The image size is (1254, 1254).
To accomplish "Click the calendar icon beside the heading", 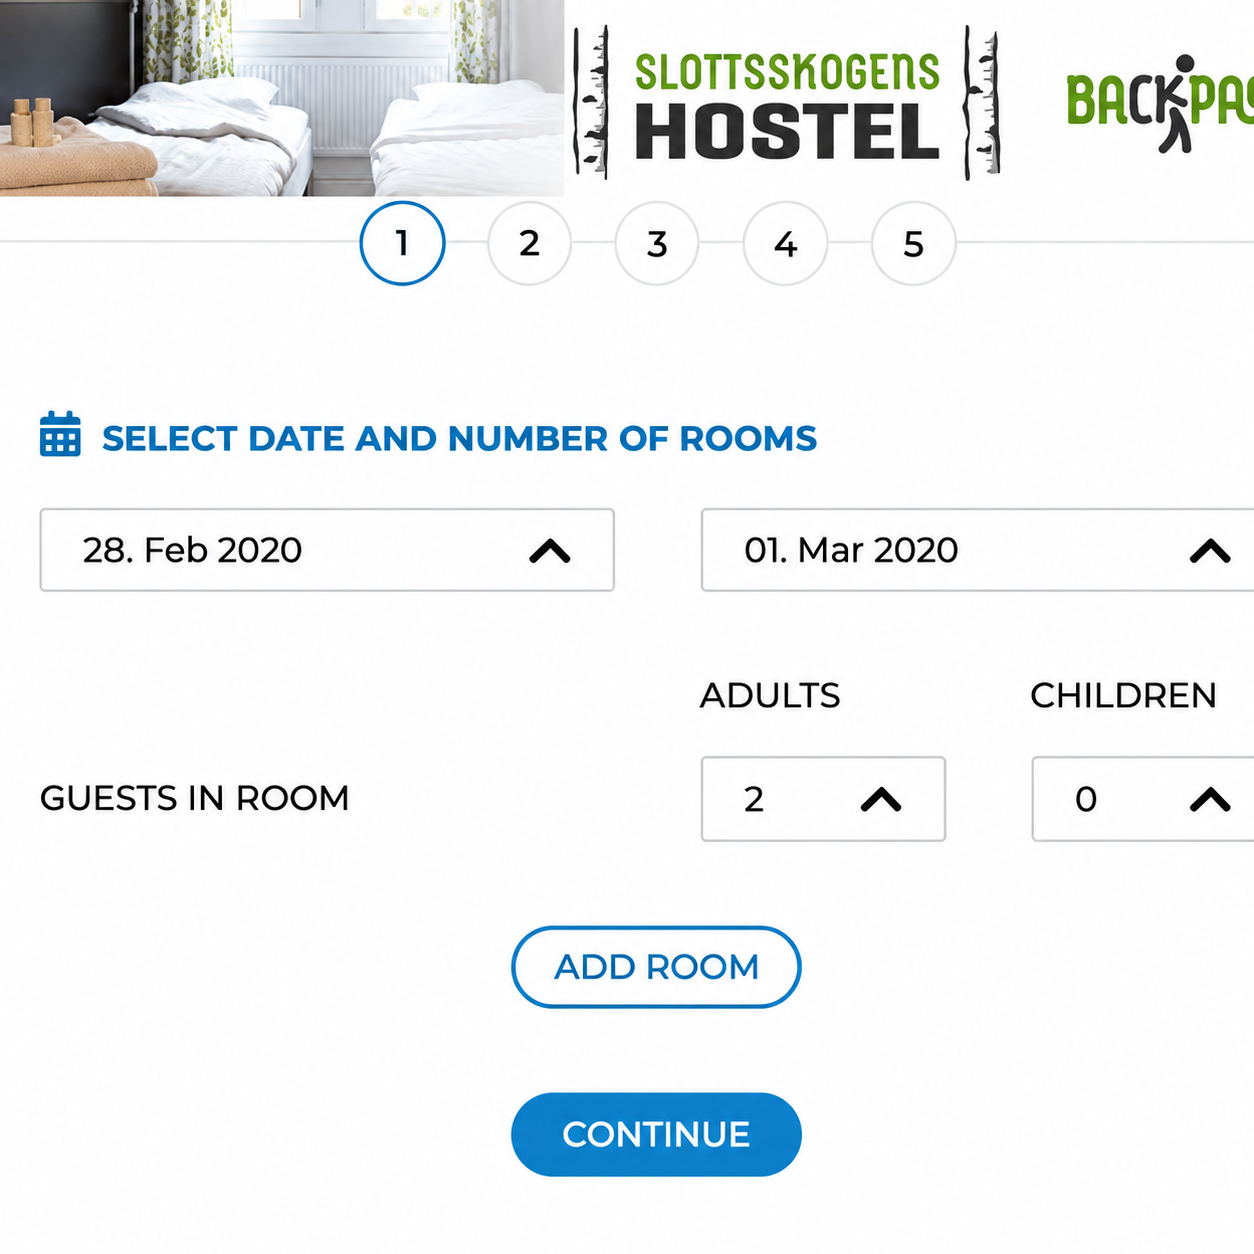I will coord(60,434).
